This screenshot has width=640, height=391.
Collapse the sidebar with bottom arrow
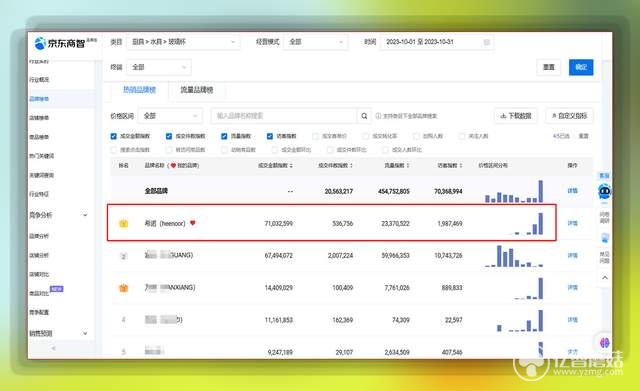[53, 348]
